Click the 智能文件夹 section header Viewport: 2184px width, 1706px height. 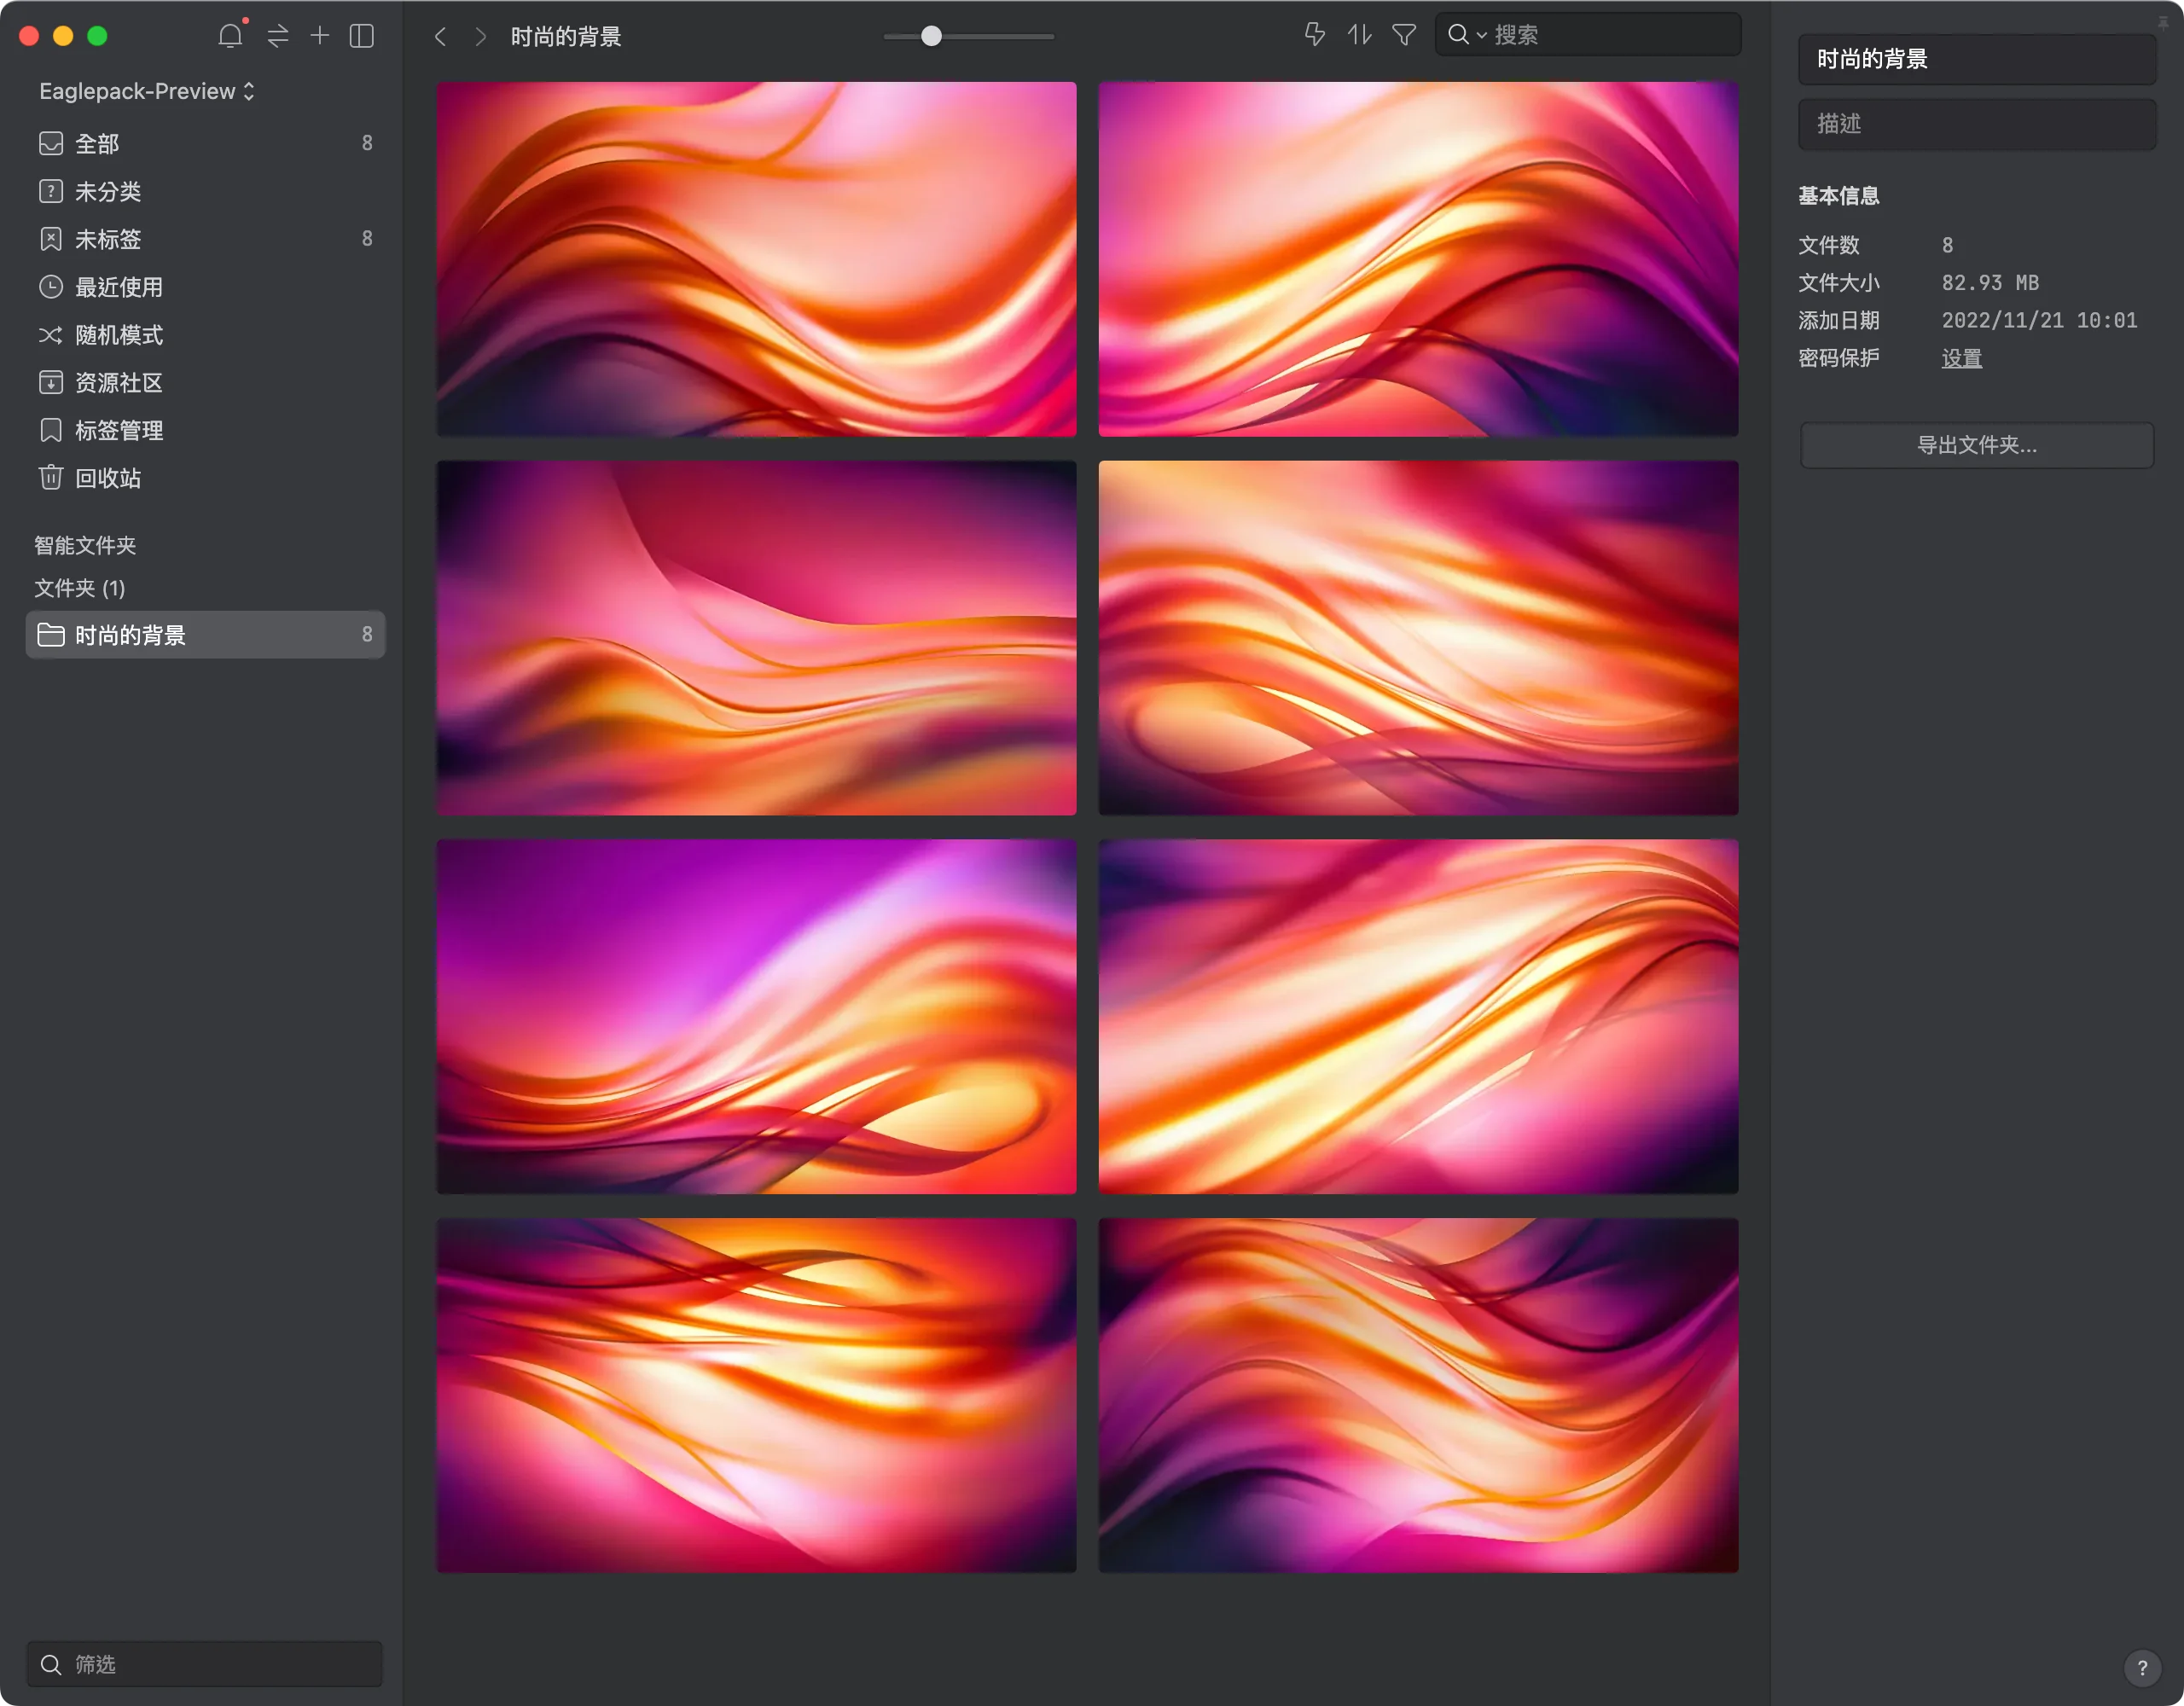pos(85,545)
